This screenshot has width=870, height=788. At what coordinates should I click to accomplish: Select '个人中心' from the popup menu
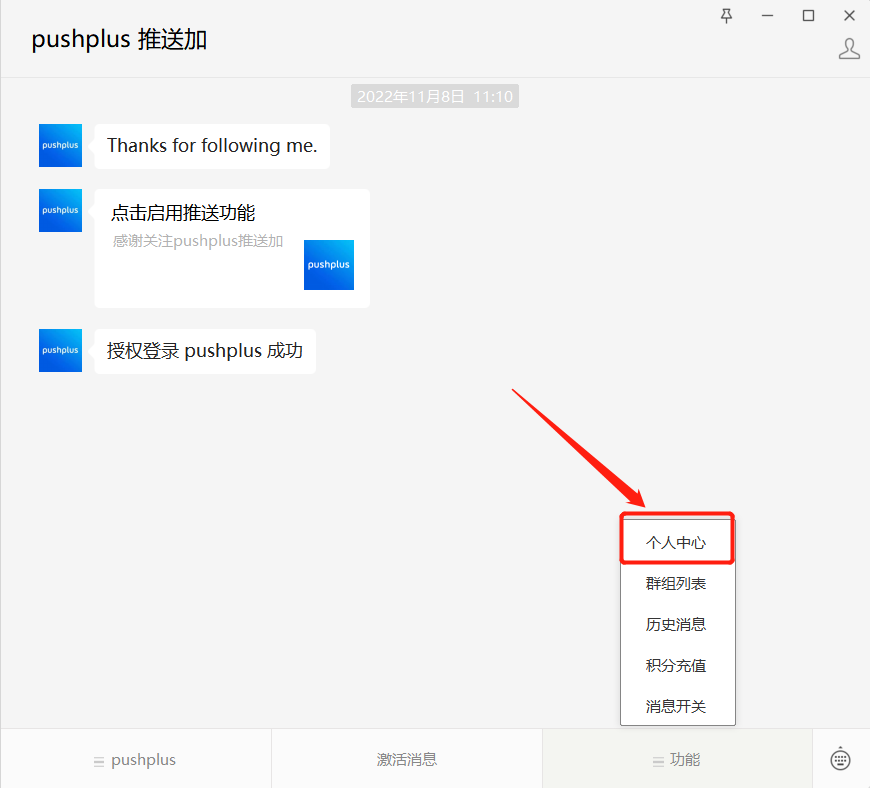(x=677, y=542)
